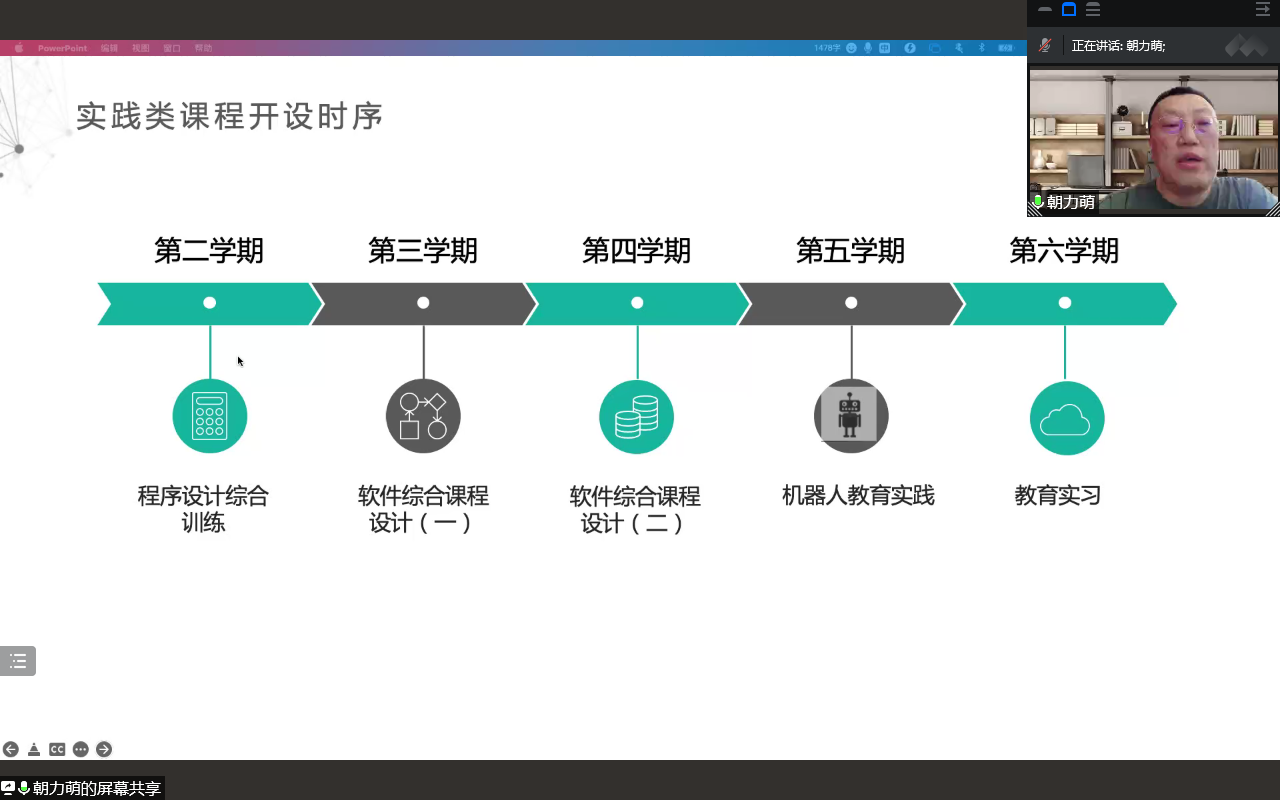
Task: Switch to stacked list video layout
Action: pos(1093,10)
